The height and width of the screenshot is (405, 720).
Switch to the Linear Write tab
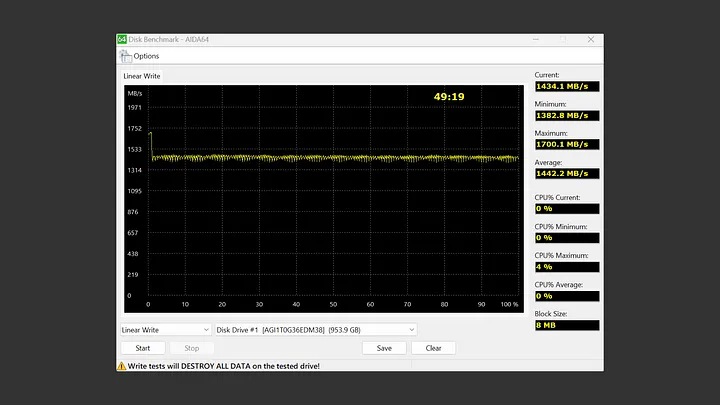140,76
